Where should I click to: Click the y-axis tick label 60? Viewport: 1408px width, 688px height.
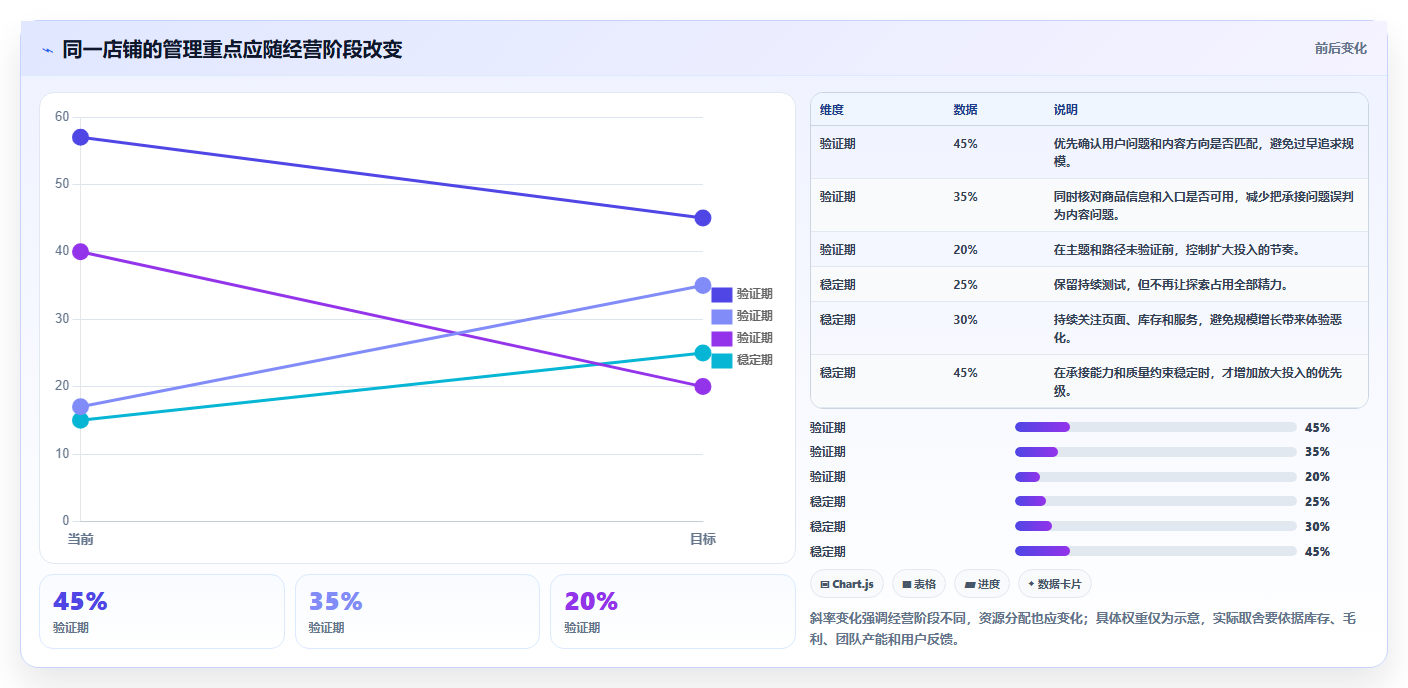(62, 117)
